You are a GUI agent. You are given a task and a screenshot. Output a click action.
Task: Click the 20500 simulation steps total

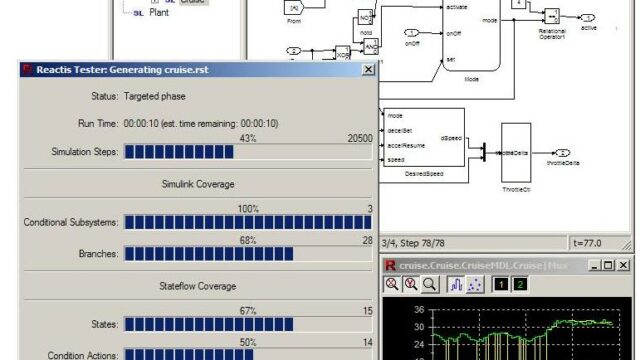pyautogui.click(x=360, y=139)
